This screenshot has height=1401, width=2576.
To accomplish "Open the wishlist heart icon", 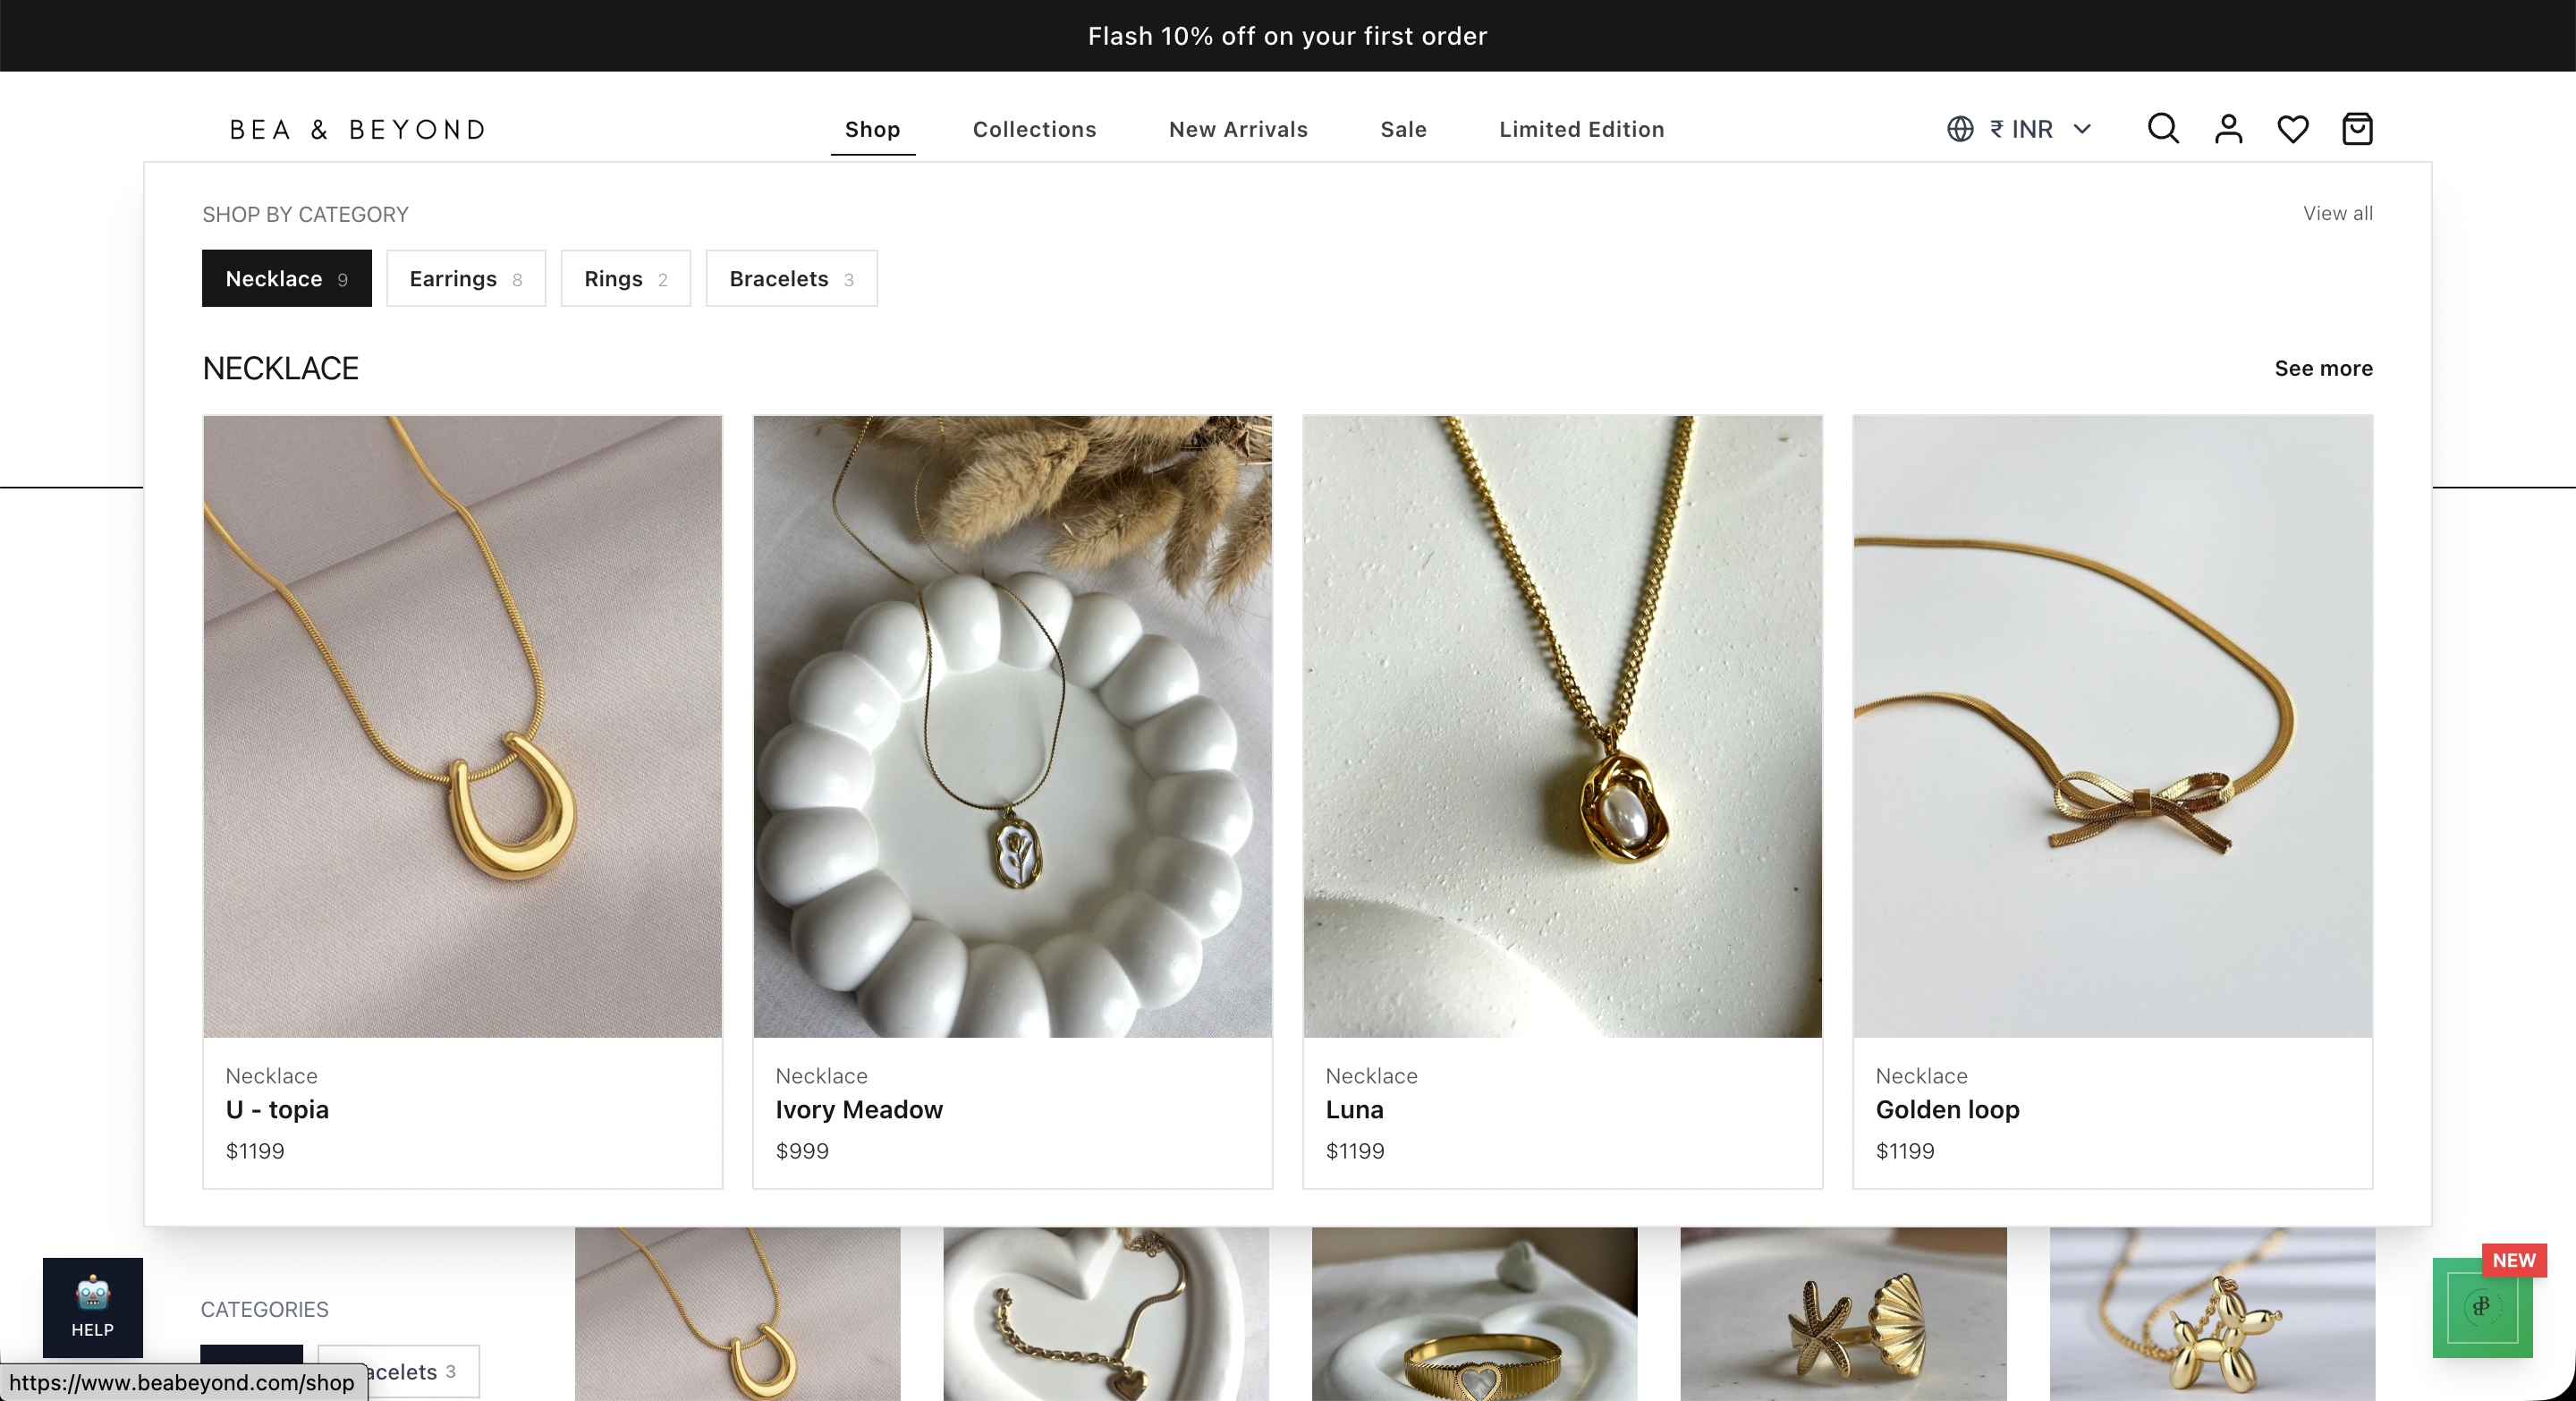I will pyautogui.click(x=2293, y=129).
